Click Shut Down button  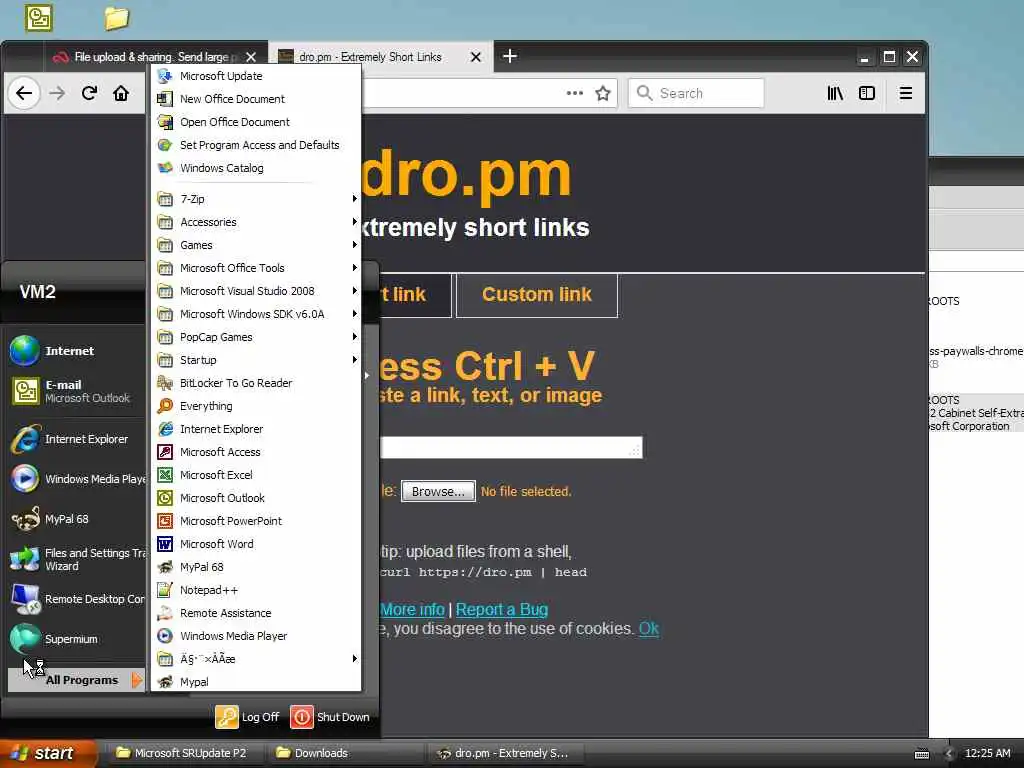tap(330, 717)
